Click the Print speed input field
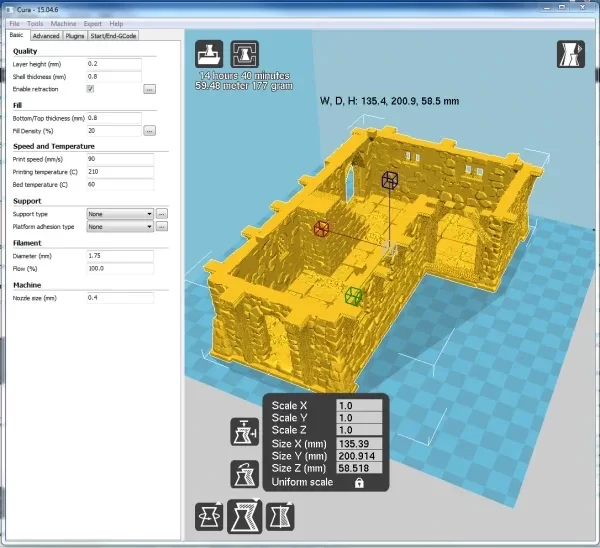The width and height of the screenshot is (600, 548). (x=120, y=159)
